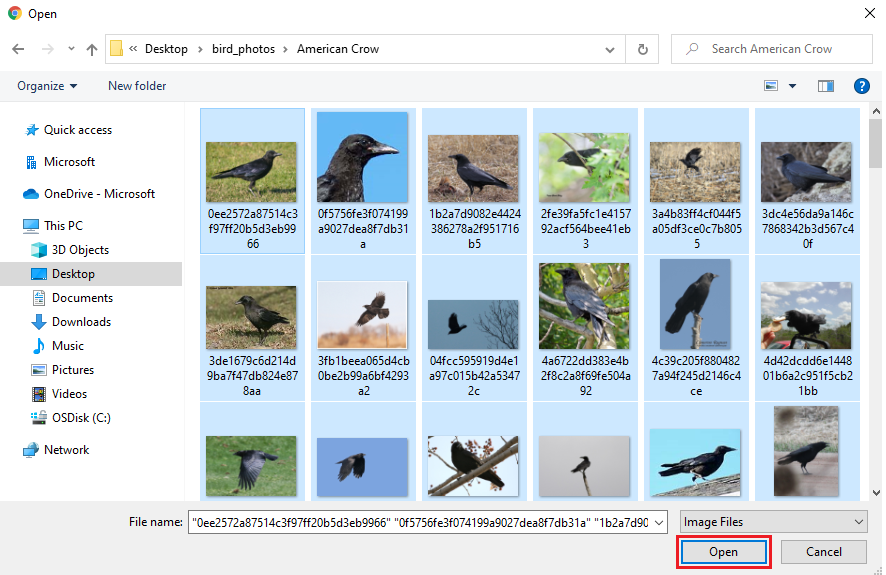Open Music in the sidebar
886x575 pixels.
click(57, 346)
